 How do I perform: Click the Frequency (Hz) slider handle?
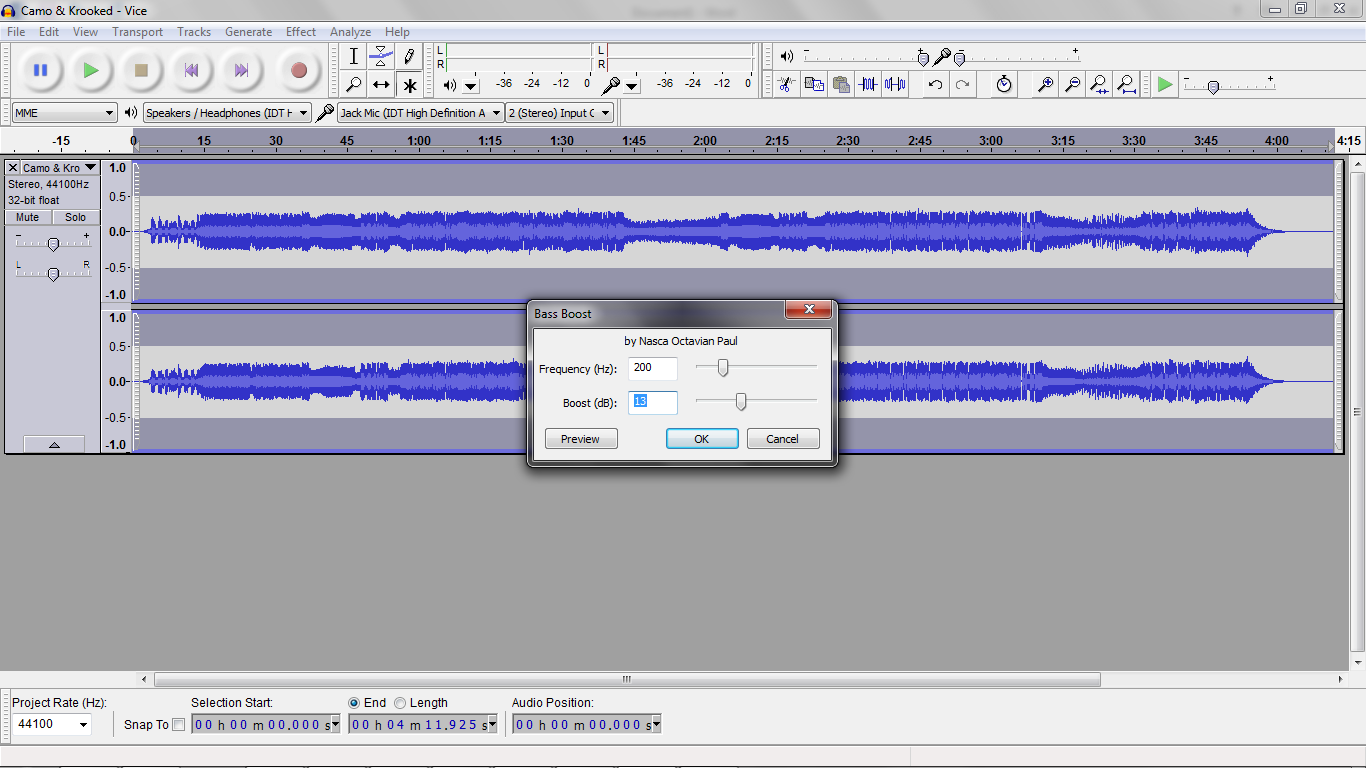coord(723,368)
